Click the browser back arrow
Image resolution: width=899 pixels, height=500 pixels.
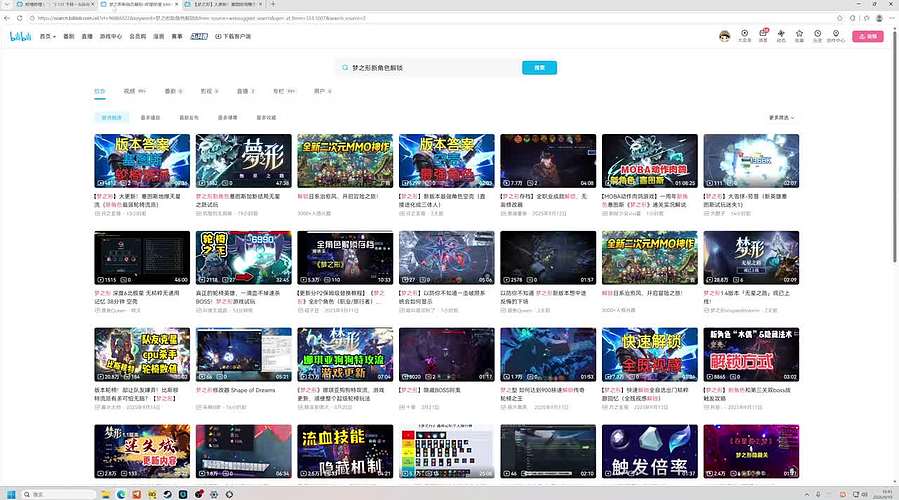tap(7, 18)
